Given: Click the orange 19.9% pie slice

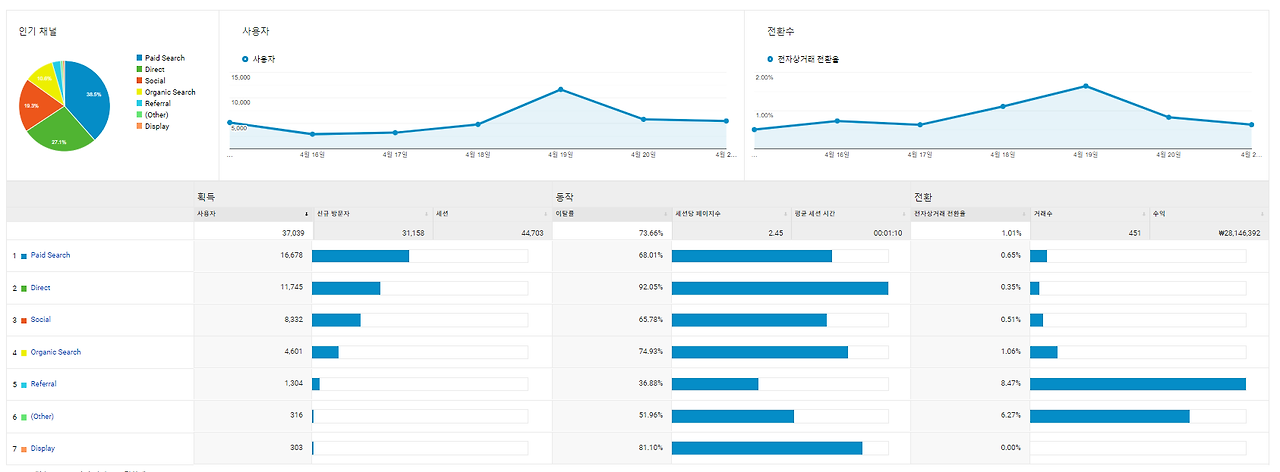Looking at the screenshot, I should [36, 106].
